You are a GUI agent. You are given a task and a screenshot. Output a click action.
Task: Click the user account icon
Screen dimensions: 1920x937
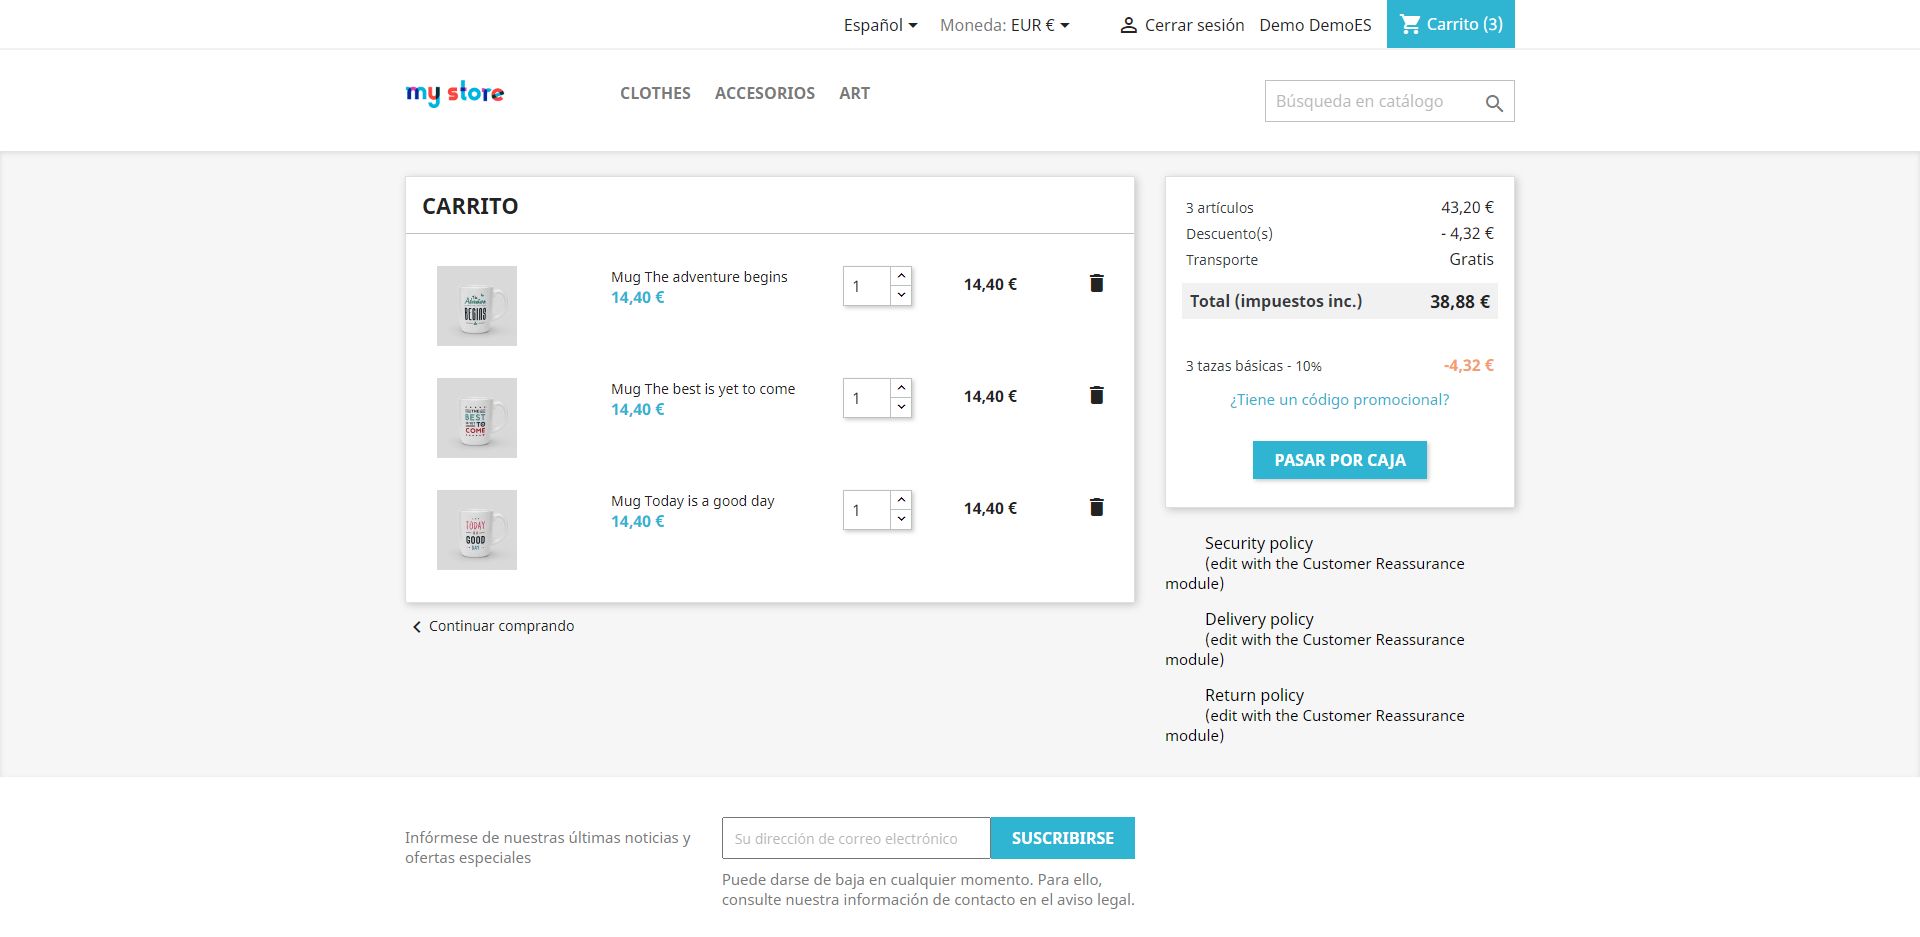point(1128,25)
